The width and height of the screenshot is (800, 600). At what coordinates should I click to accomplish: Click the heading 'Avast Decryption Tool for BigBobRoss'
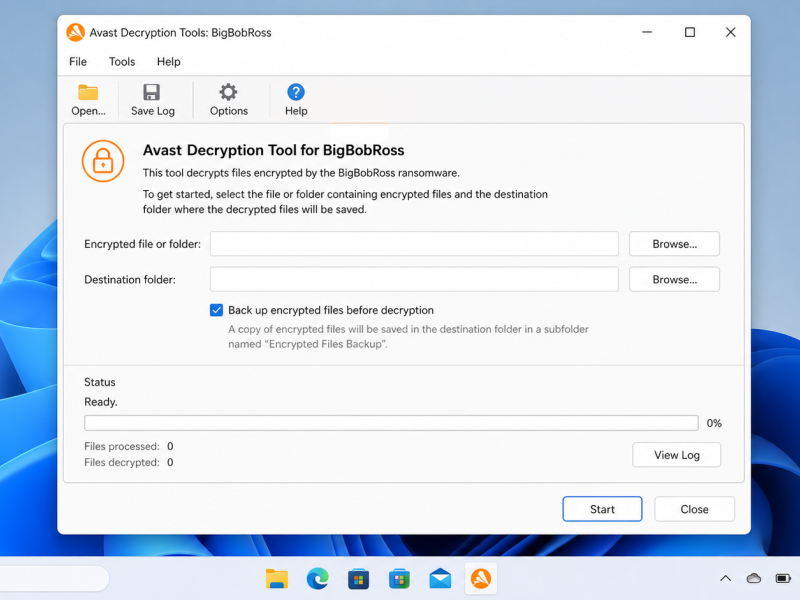pos(273,150)
